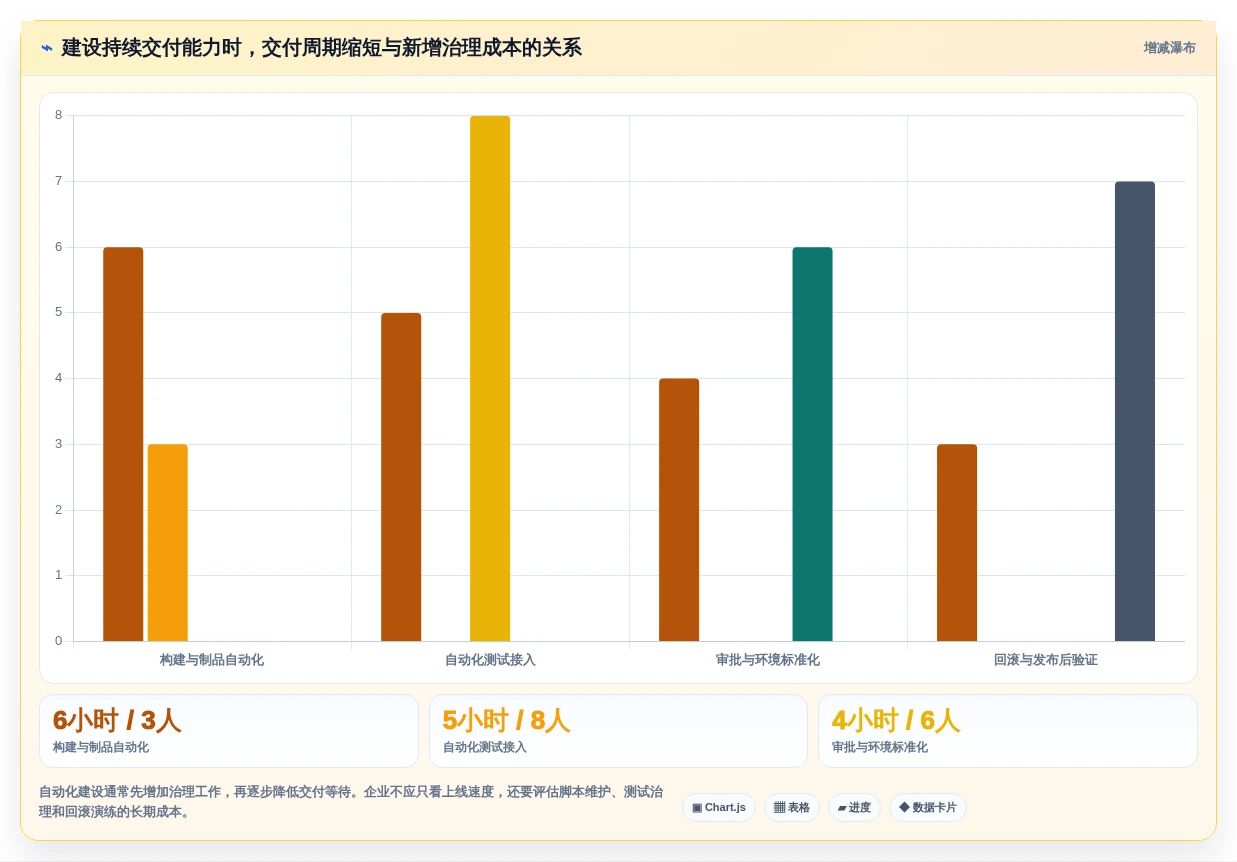Open the 5小时 / 8人 data card
Image resolution: width=1237 pixels, height=862 pixels.
(x=618, y=731)
